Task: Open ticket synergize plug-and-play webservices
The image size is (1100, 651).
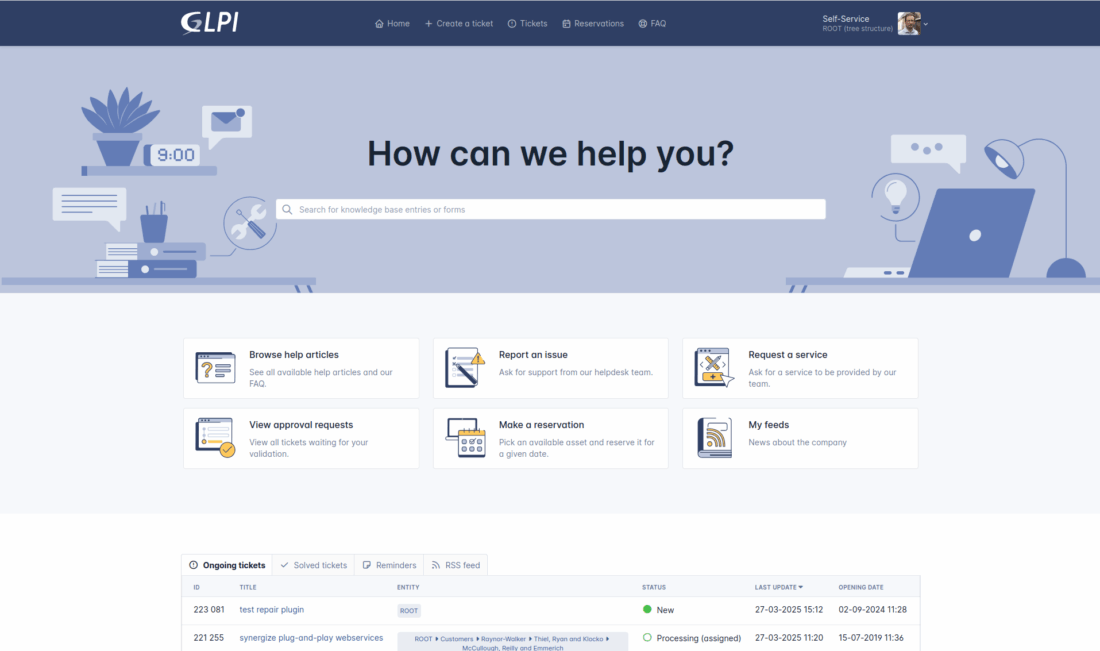Action: 311,638
